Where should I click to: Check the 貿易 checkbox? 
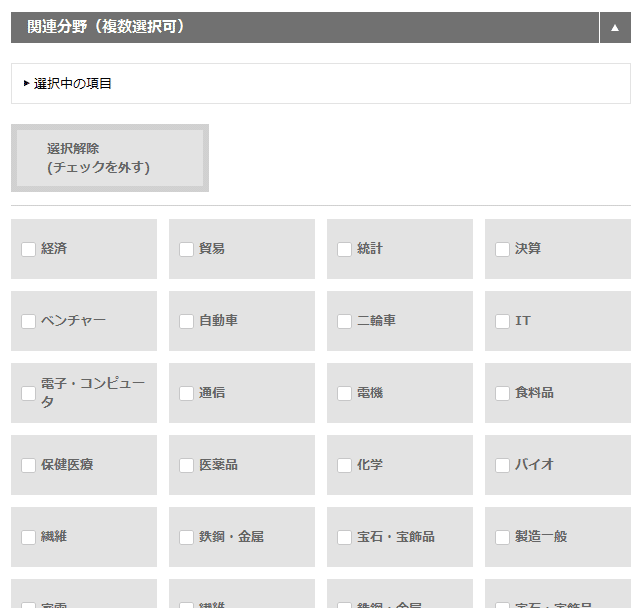(x=186, y=249)
